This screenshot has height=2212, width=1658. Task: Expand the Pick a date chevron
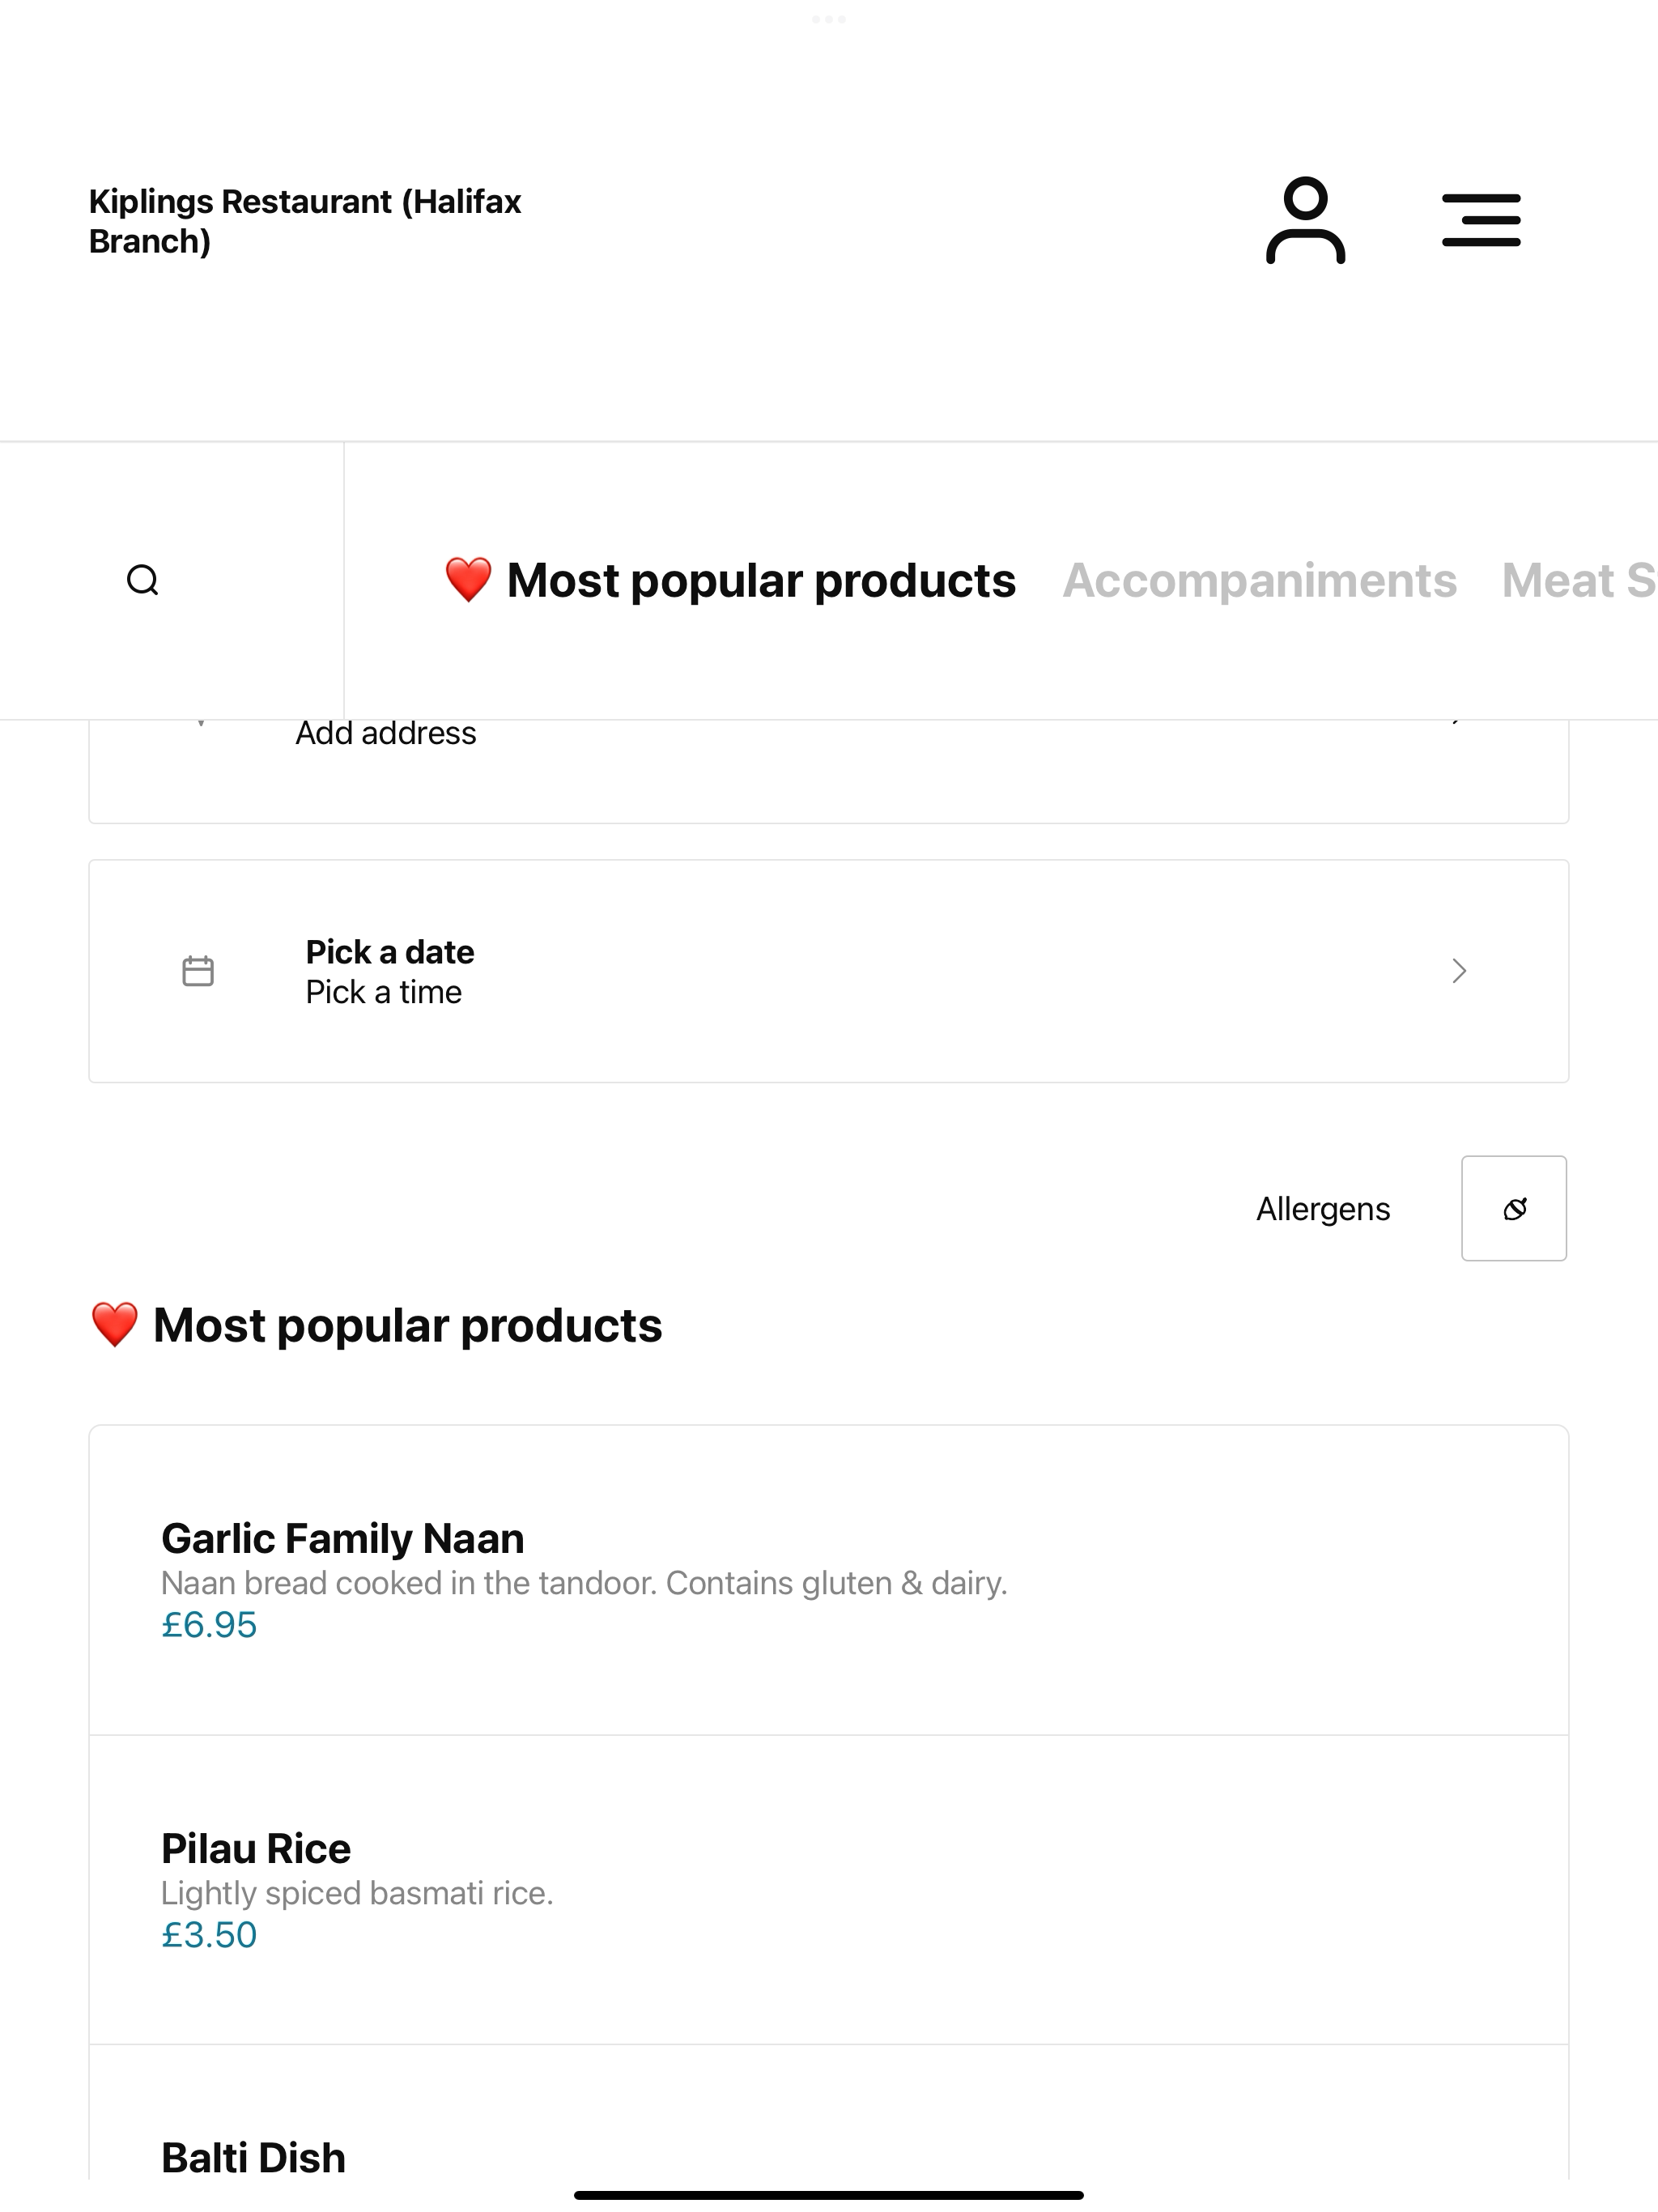[x=1459, y=971]
